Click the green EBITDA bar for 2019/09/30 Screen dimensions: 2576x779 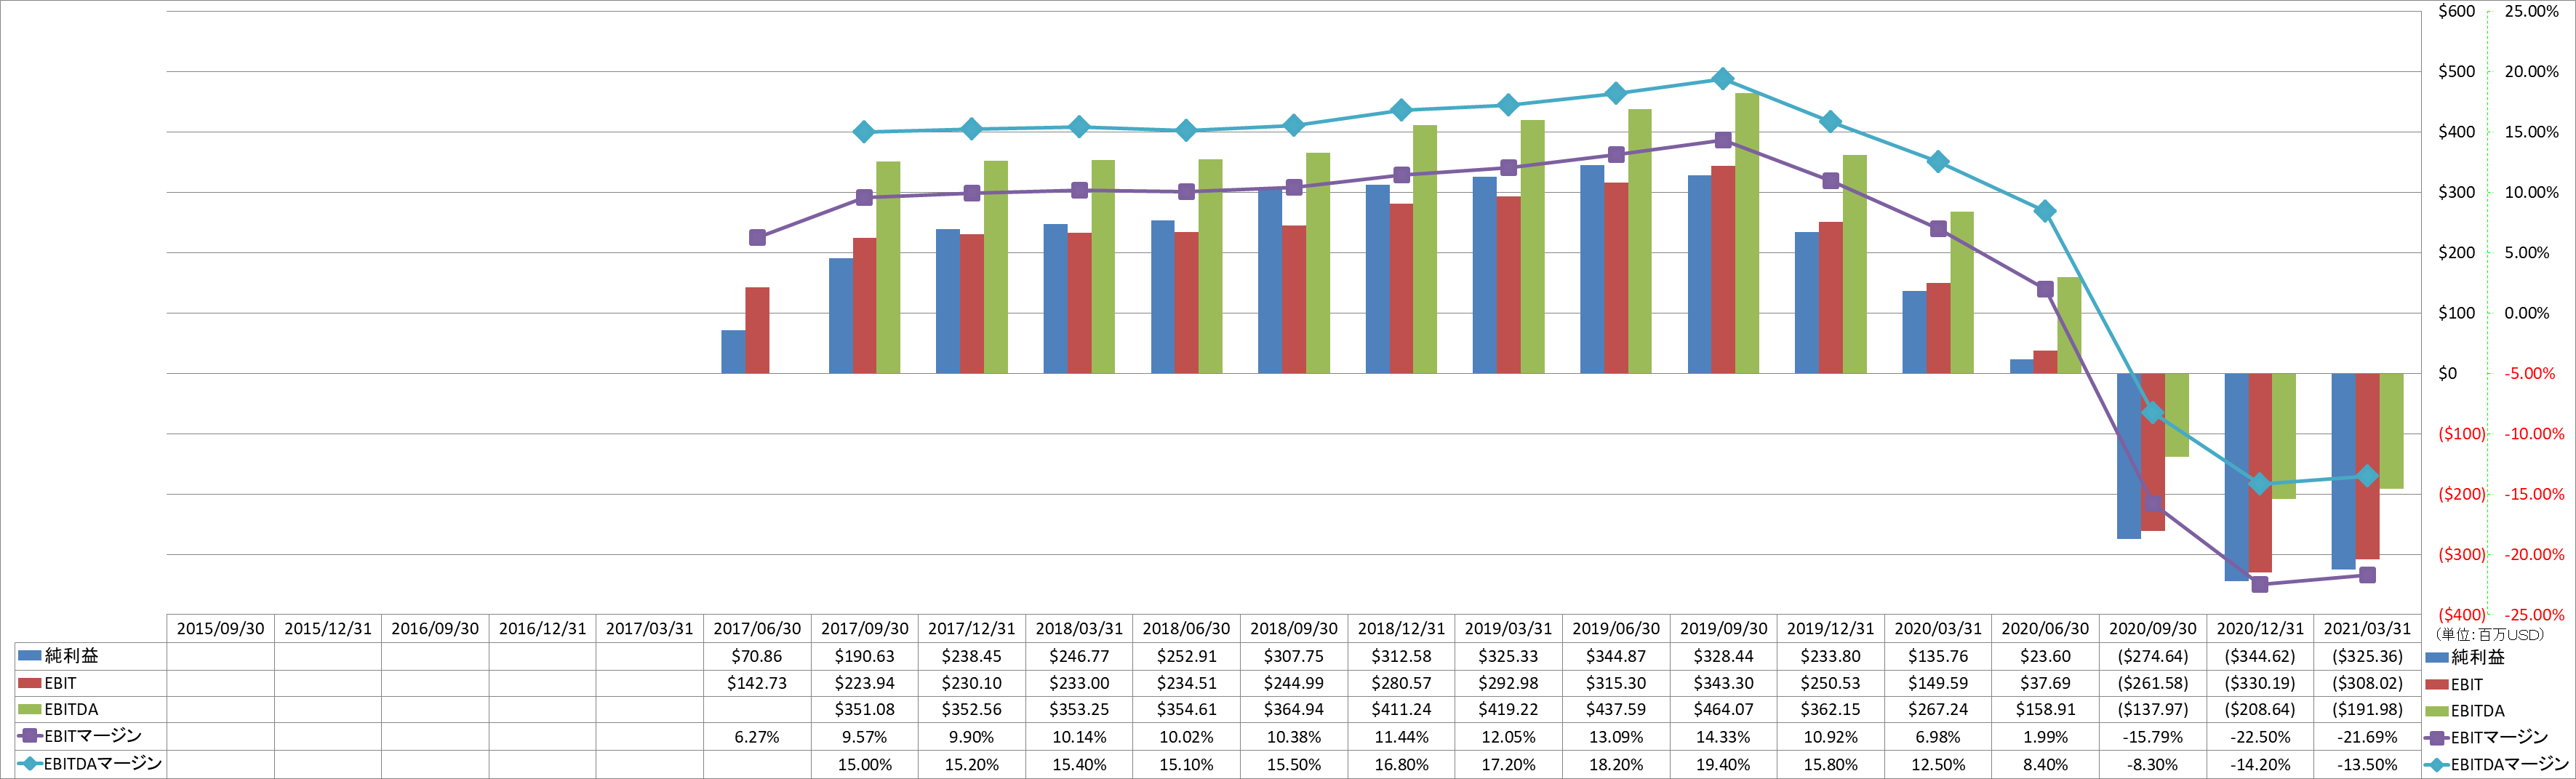click(x=1747, y=233)
